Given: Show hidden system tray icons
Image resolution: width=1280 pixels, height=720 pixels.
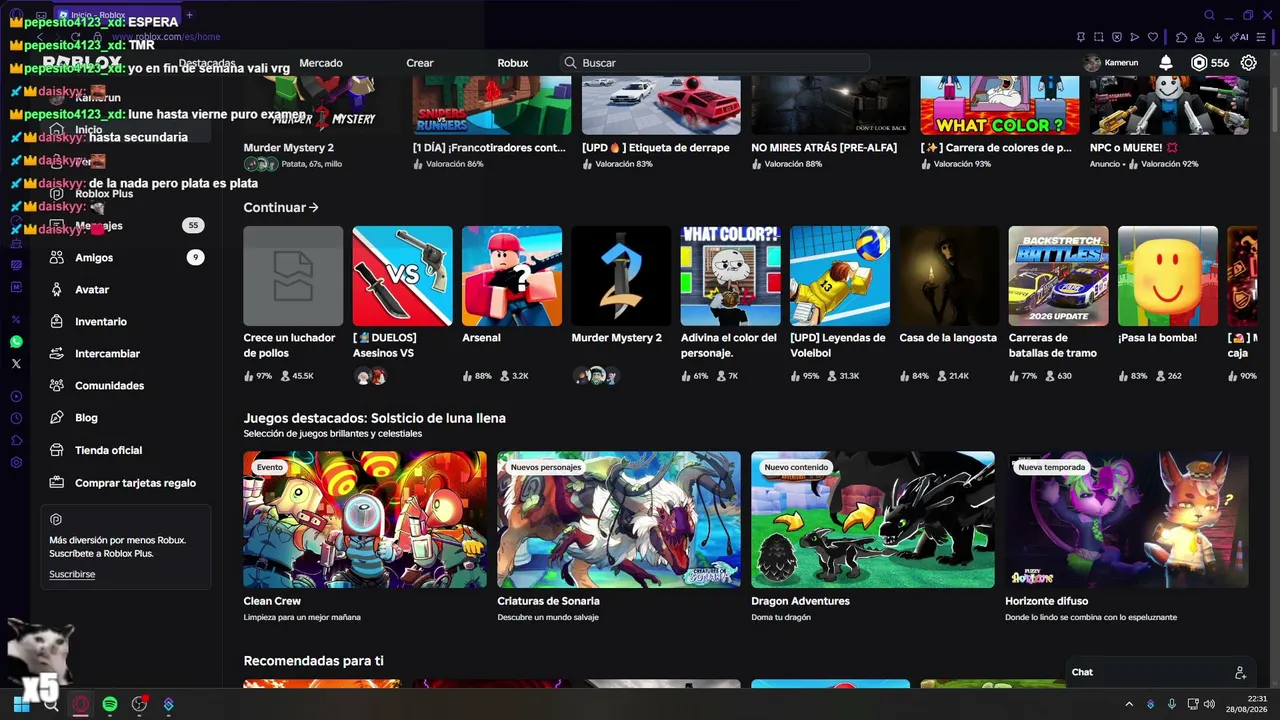Looking at the screenshot, I should click(x=1129, y=704).
